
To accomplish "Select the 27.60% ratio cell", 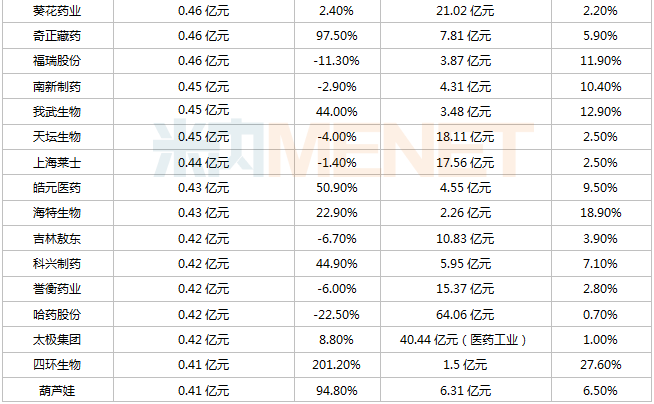I will 601,365.
